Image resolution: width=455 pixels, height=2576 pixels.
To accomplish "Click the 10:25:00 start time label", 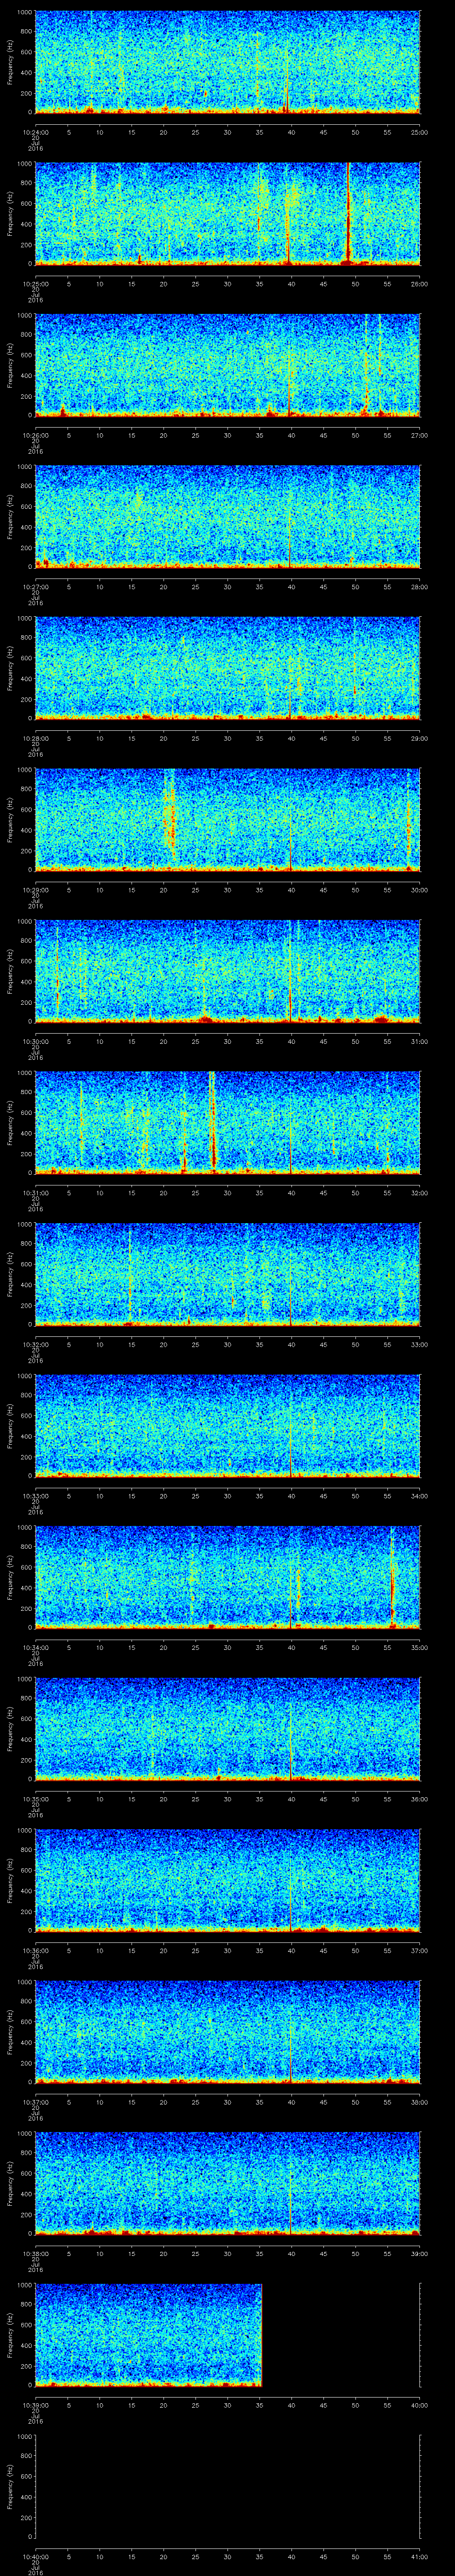I will [35, 284].
